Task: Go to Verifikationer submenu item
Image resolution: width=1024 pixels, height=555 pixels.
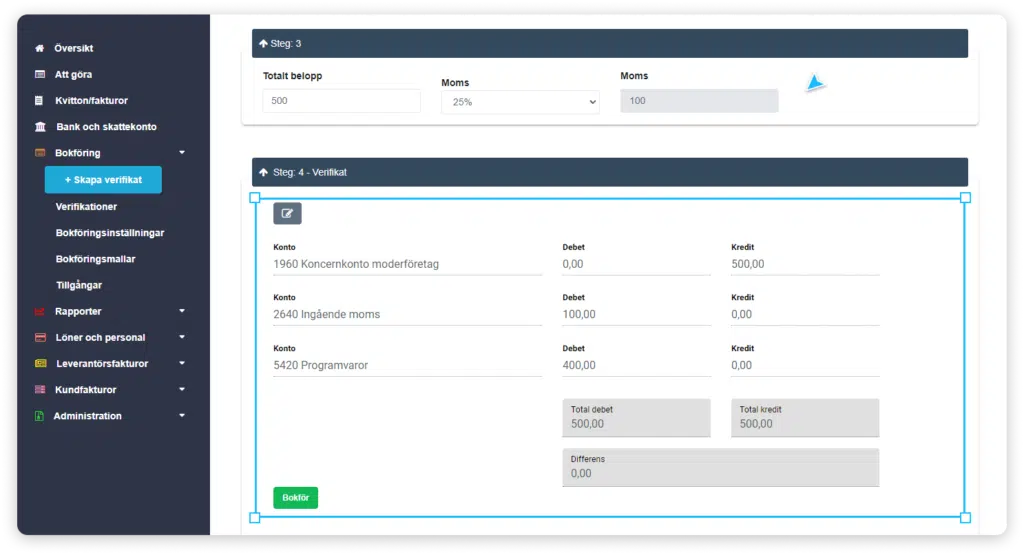Action: tap(86, 206)
